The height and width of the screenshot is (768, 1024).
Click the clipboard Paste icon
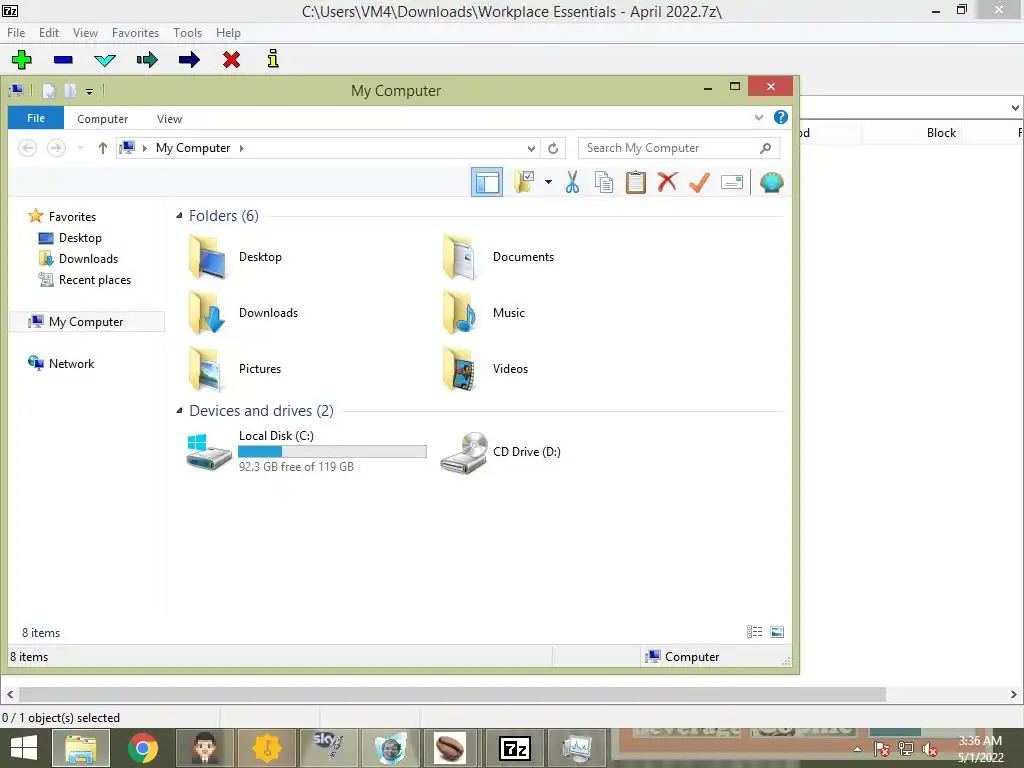pyautogui.click(x=635, y=182)
